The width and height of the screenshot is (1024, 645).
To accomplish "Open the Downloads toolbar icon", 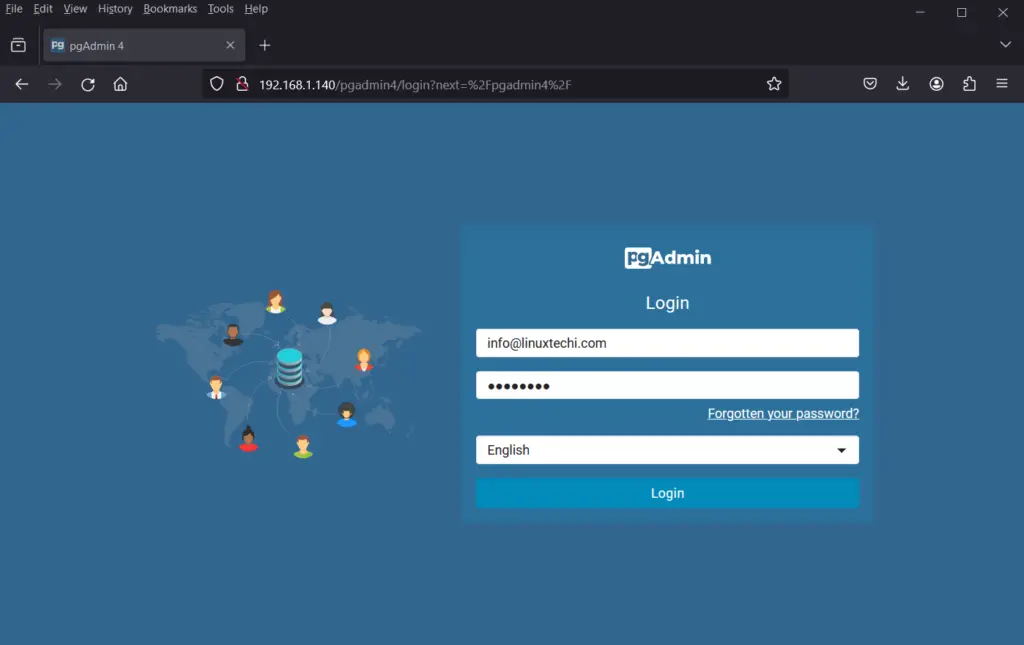I will coord(903,84).
